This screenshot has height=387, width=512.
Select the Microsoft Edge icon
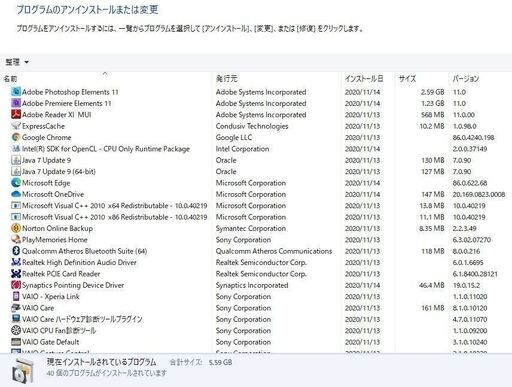pos(16,183)
